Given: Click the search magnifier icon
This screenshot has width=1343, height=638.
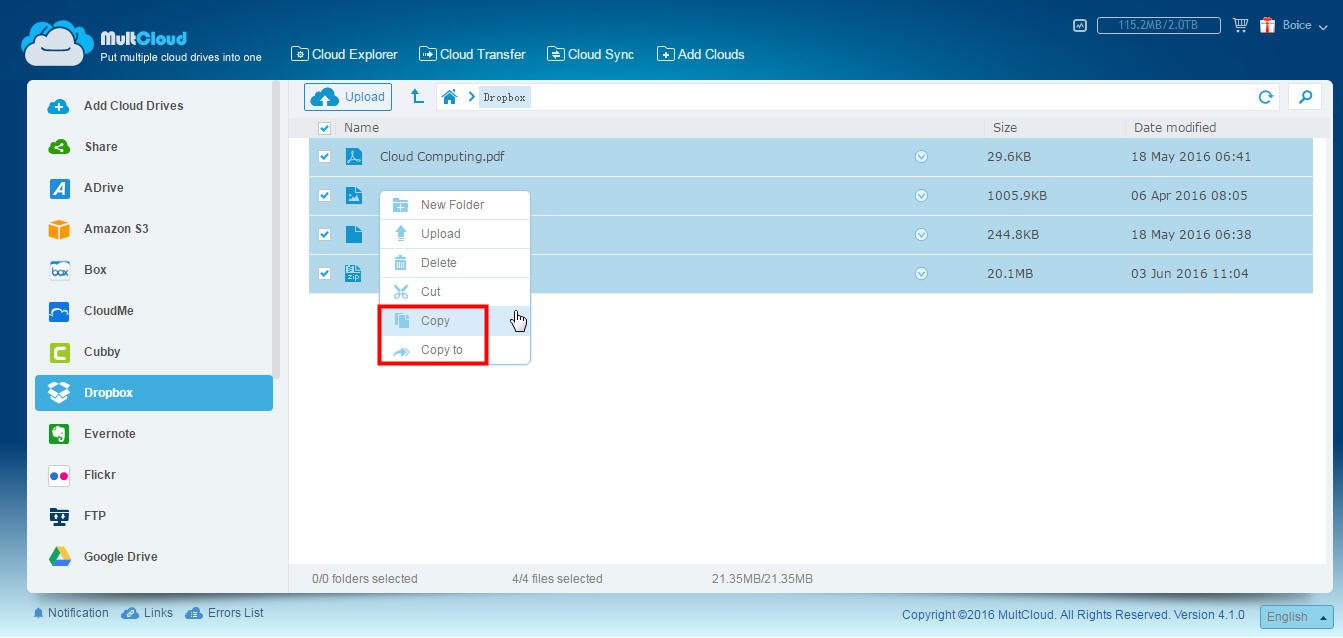Looking at the screenshot, I should tap(1305, 97).
